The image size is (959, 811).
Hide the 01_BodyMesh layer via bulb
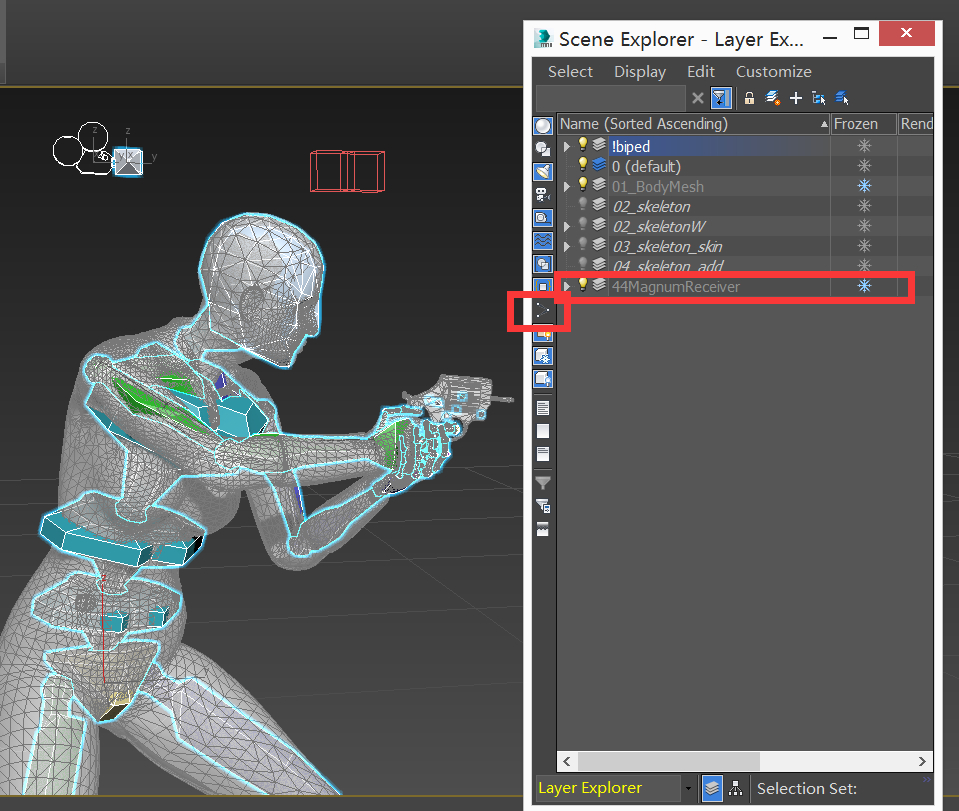point(583,184)
